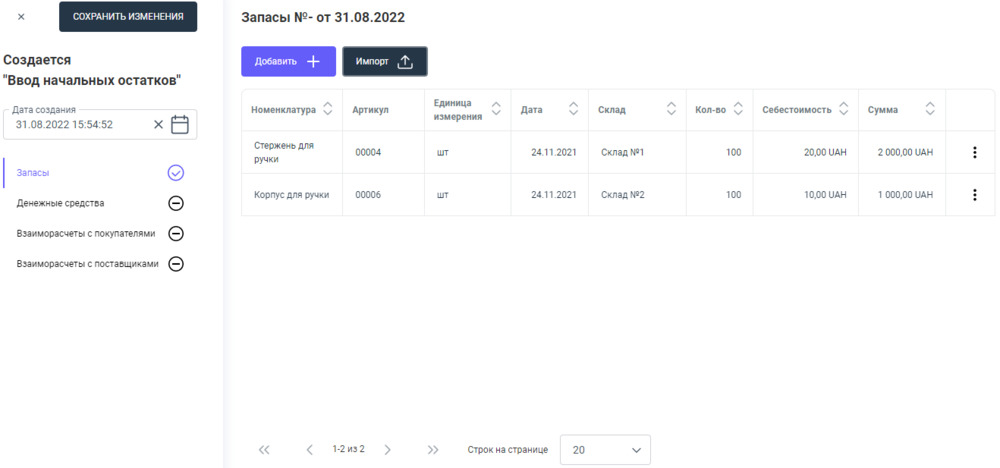Clear the creation date field value

[x=158, y=125]
